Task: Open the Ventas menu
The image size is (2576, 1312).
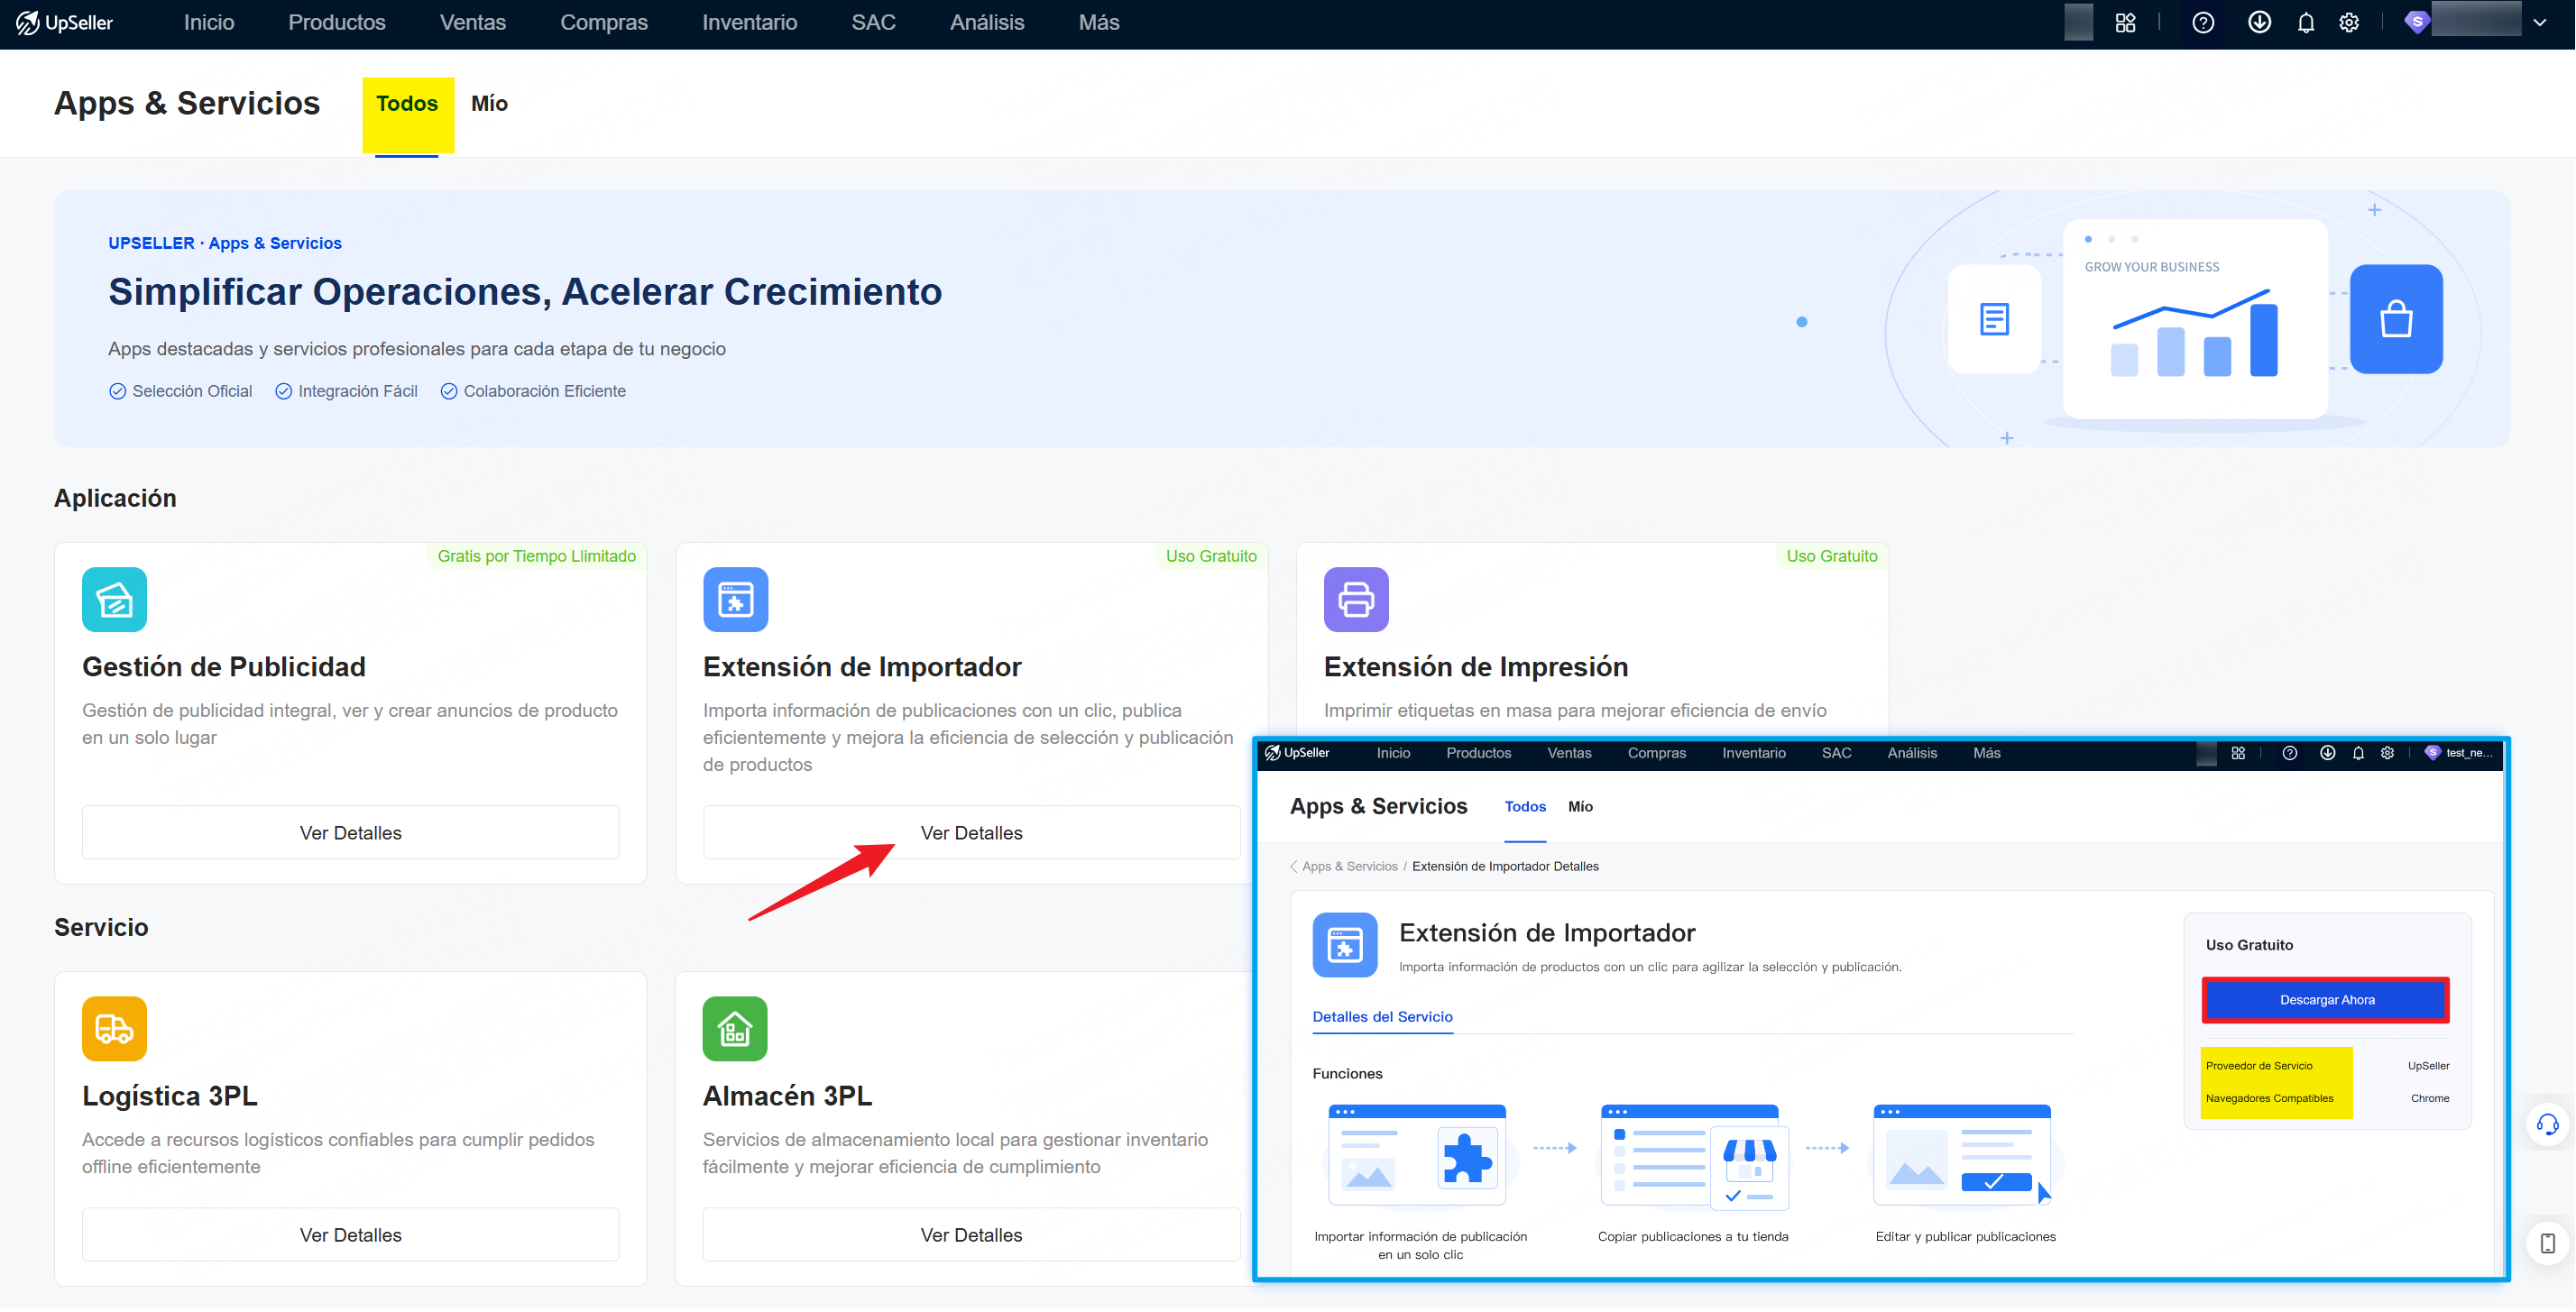Action: point(473,23)
